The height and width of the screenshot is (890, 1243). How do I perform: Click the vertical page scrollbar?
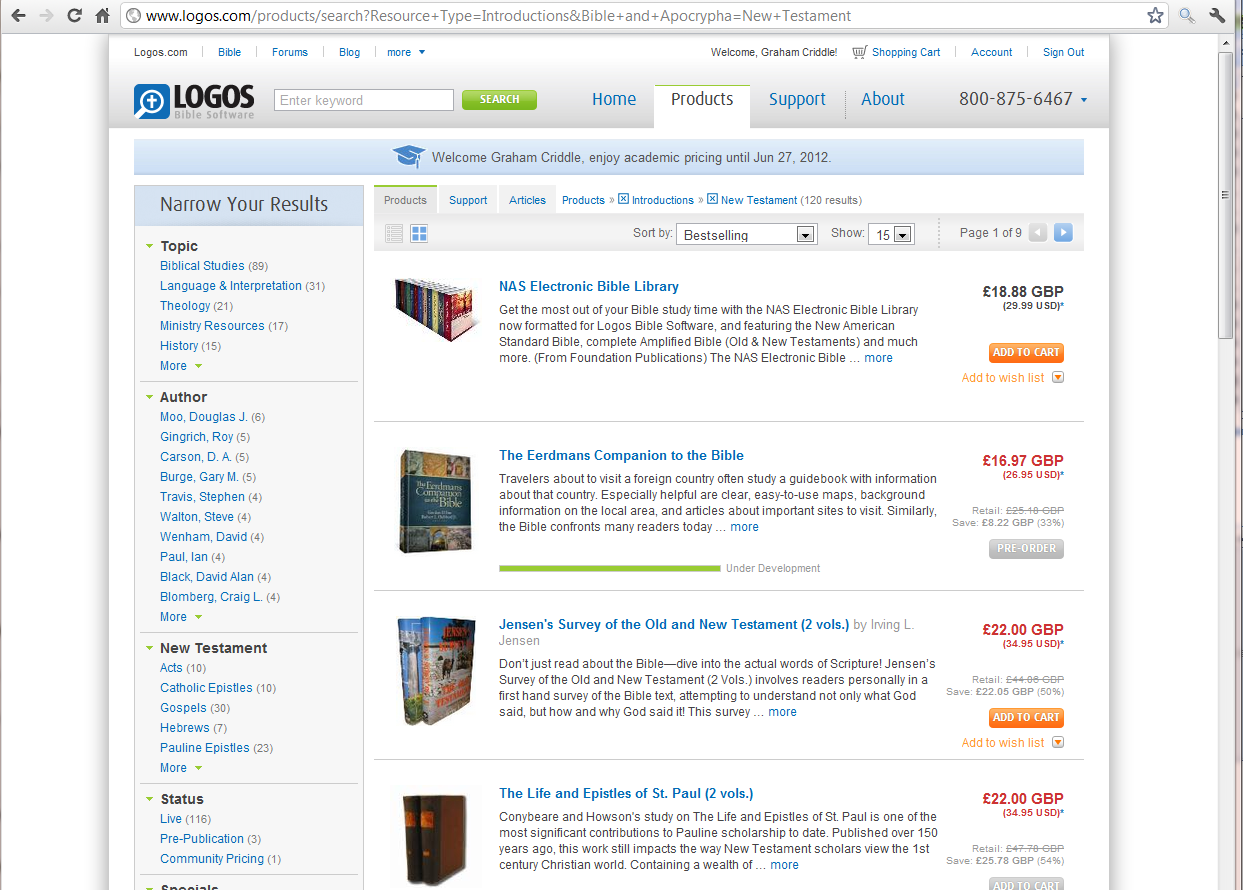(x=1226, y=197)
